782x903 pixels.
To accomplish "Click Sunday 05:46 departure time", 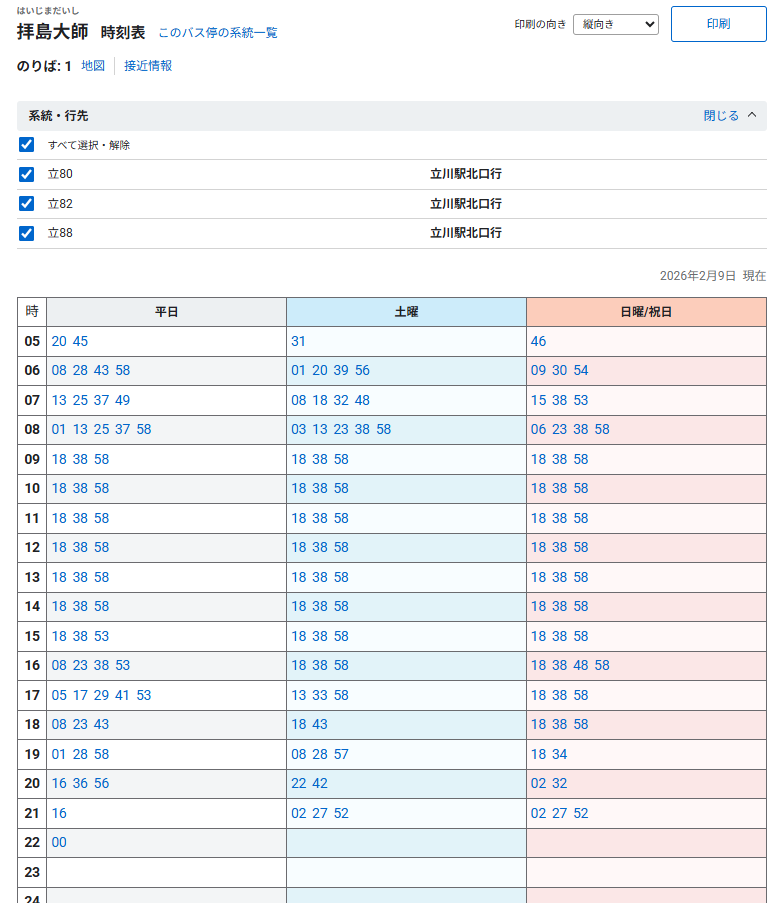I will [538, 341].
